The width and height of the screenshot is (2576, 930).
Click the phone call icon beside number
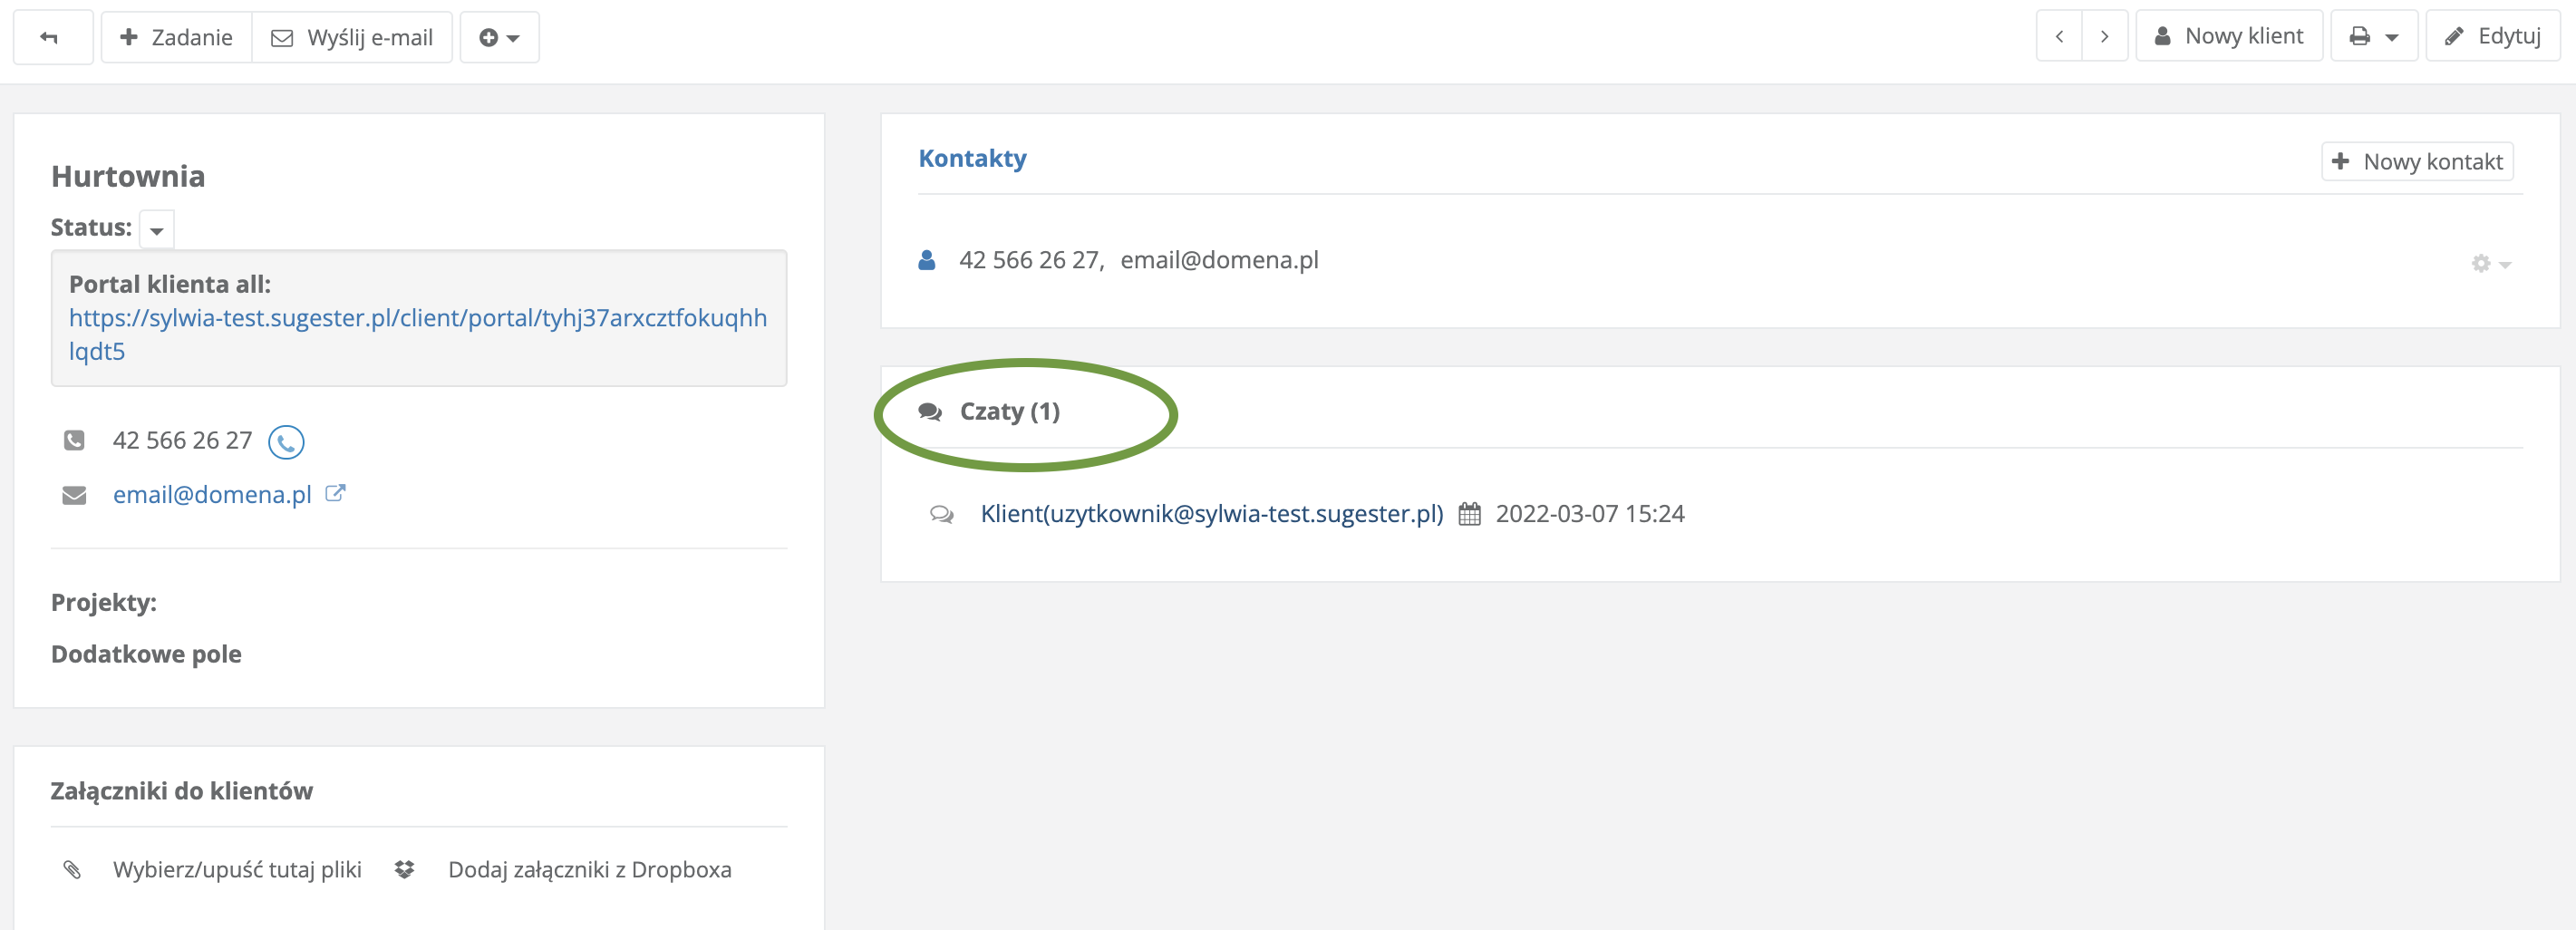point(286,442)
